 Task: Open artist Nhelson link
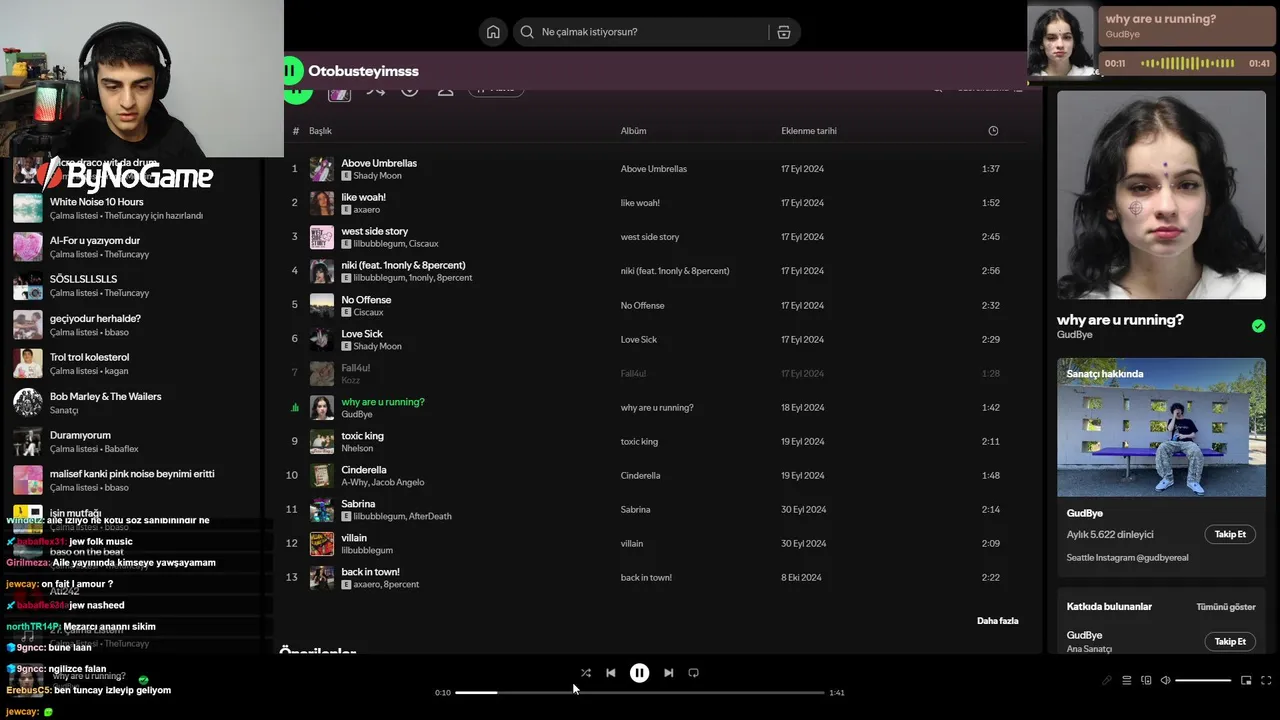tap(357, 448)
